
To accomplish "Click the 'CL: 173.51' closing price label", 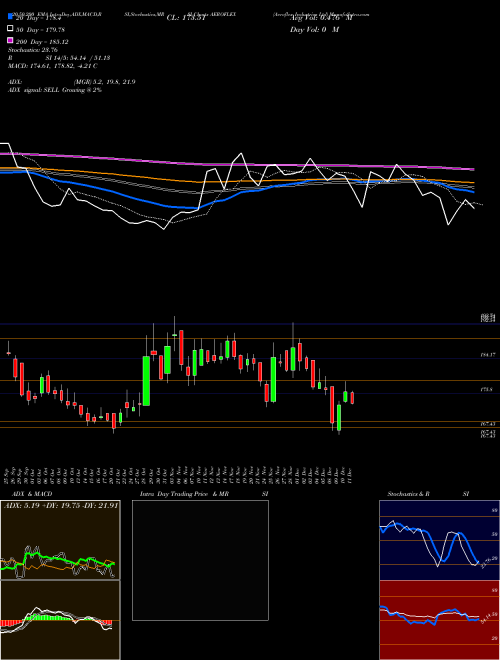I will coord(186,18).
